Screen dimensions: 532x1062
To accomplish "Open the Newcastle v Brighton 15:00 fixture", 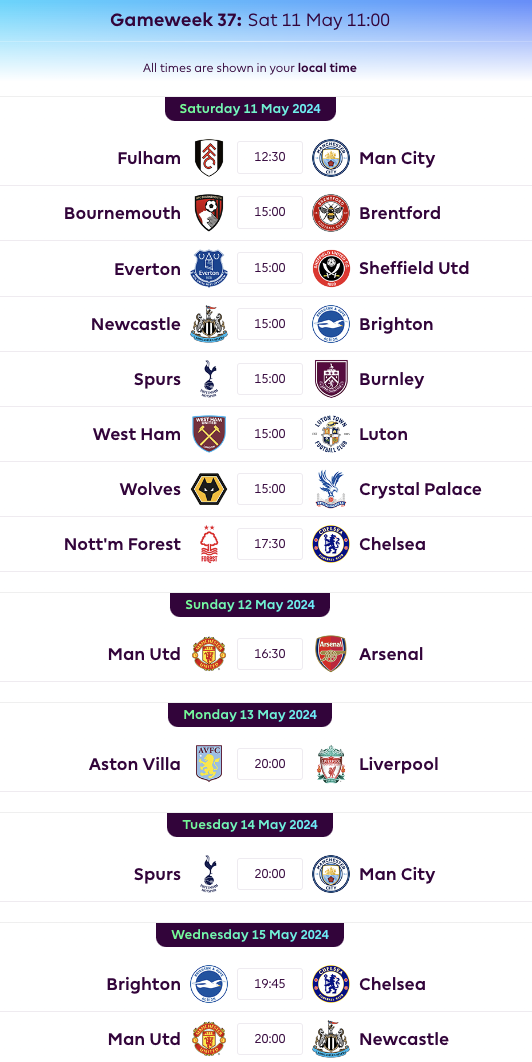I will (x=266, y=324).
